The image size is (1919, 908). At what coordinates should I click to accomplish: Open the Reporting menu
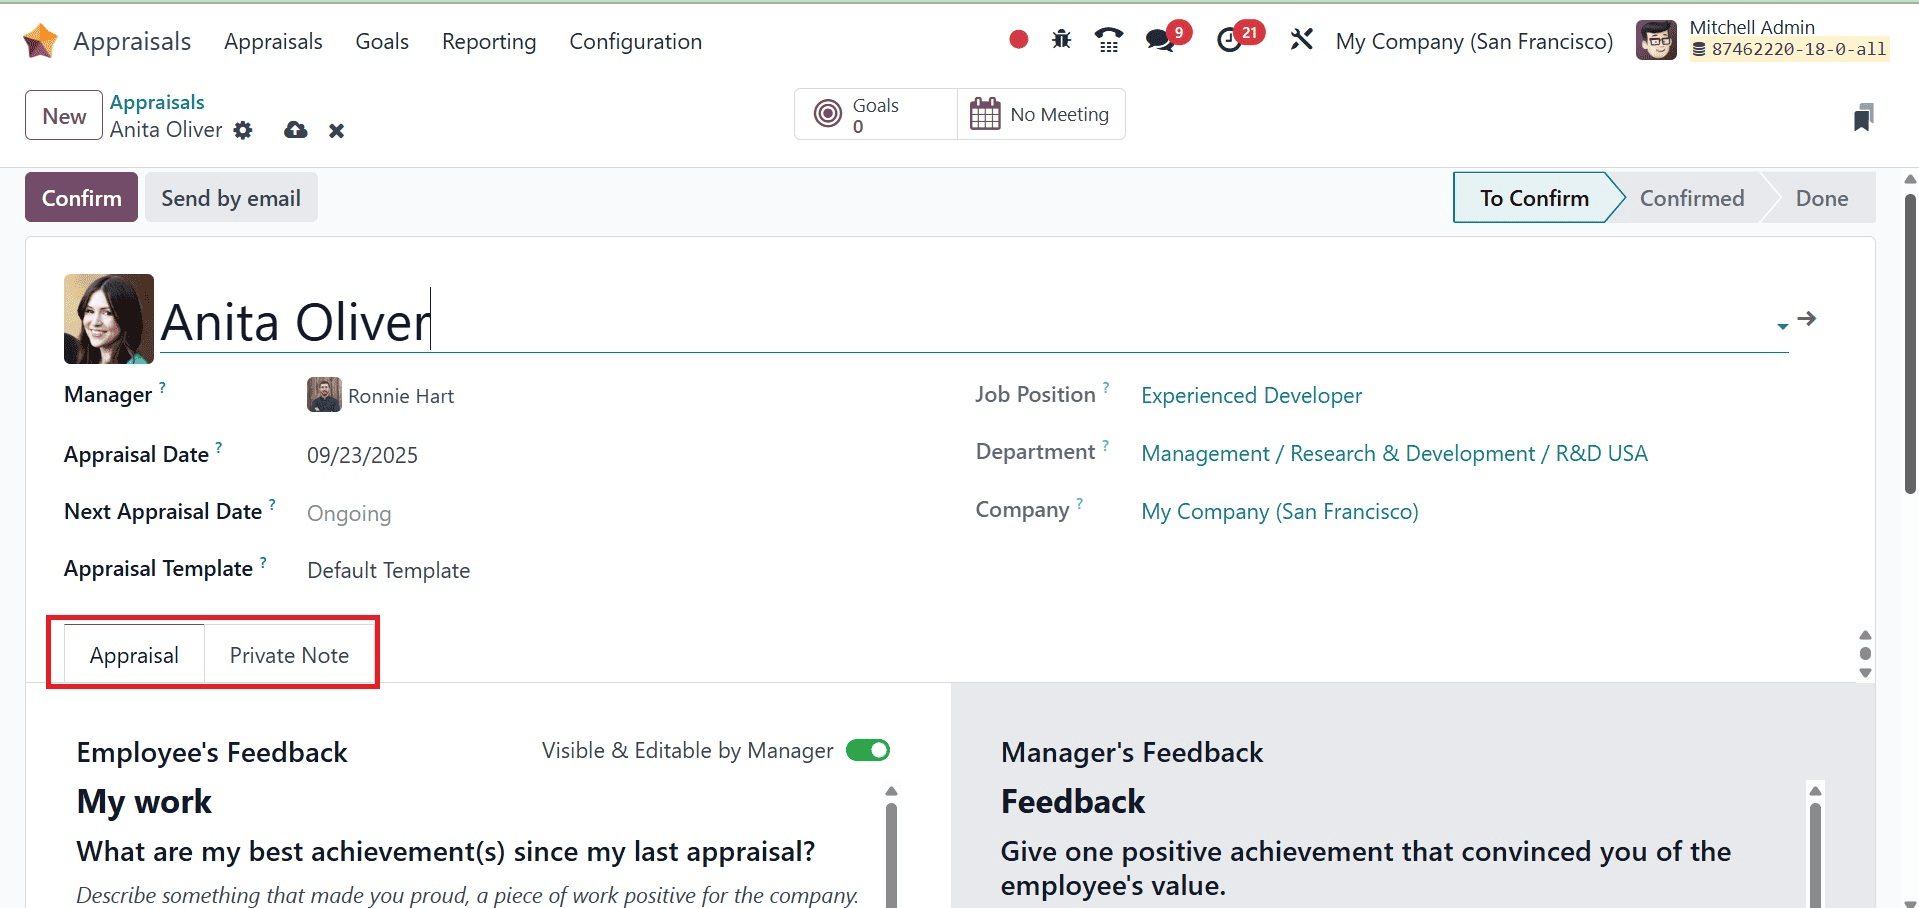[x=489, y=41]
